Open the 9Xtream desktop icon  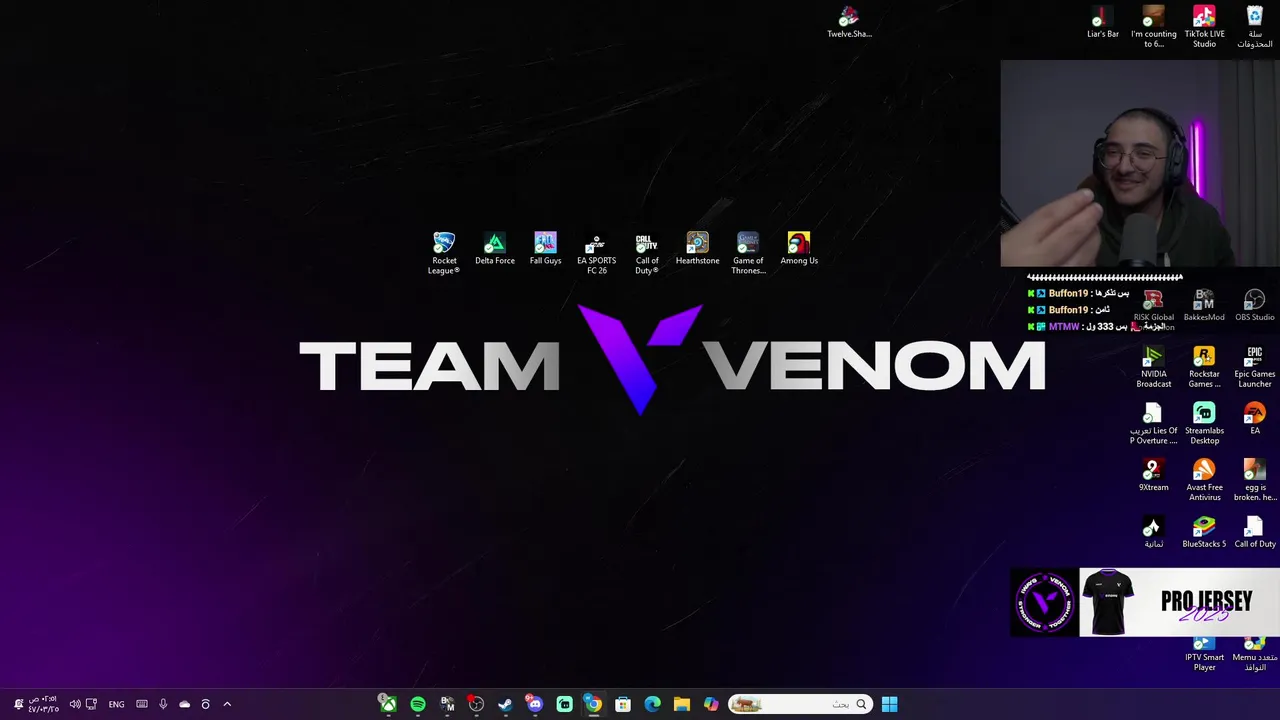tap(1154, 475)
